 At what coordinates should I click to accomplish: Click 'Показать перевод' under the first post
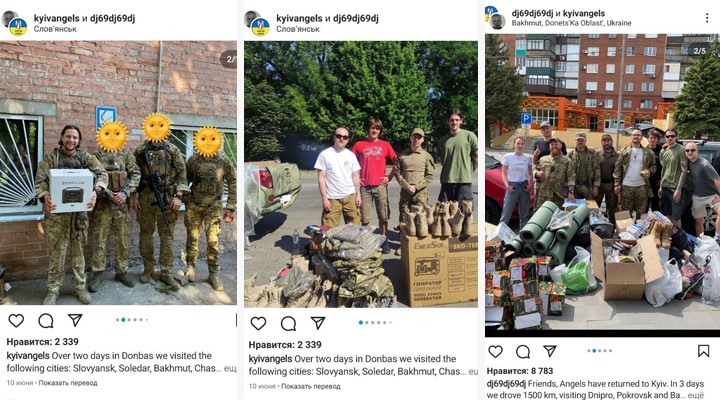[x=68, y=383]
